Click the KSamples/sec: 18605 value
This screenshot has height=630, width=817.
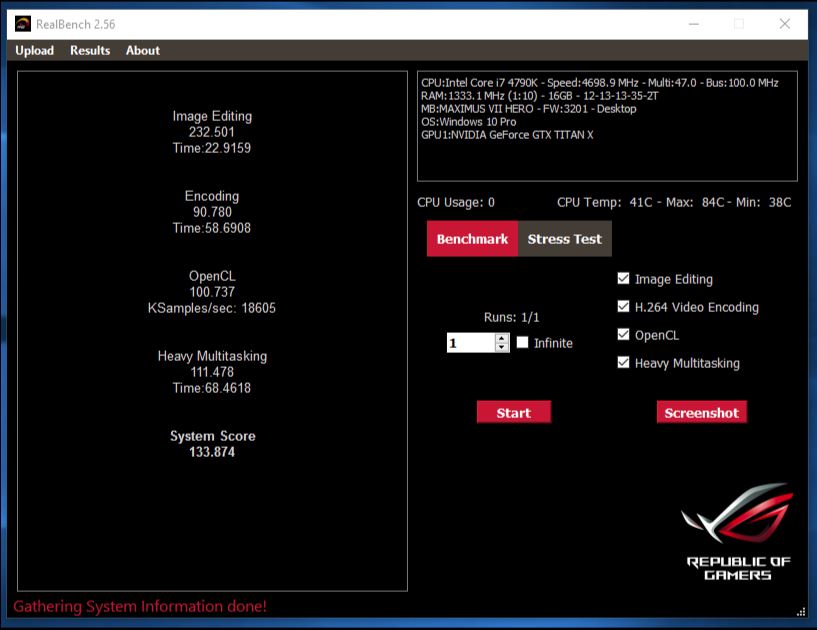click(212, 308)
